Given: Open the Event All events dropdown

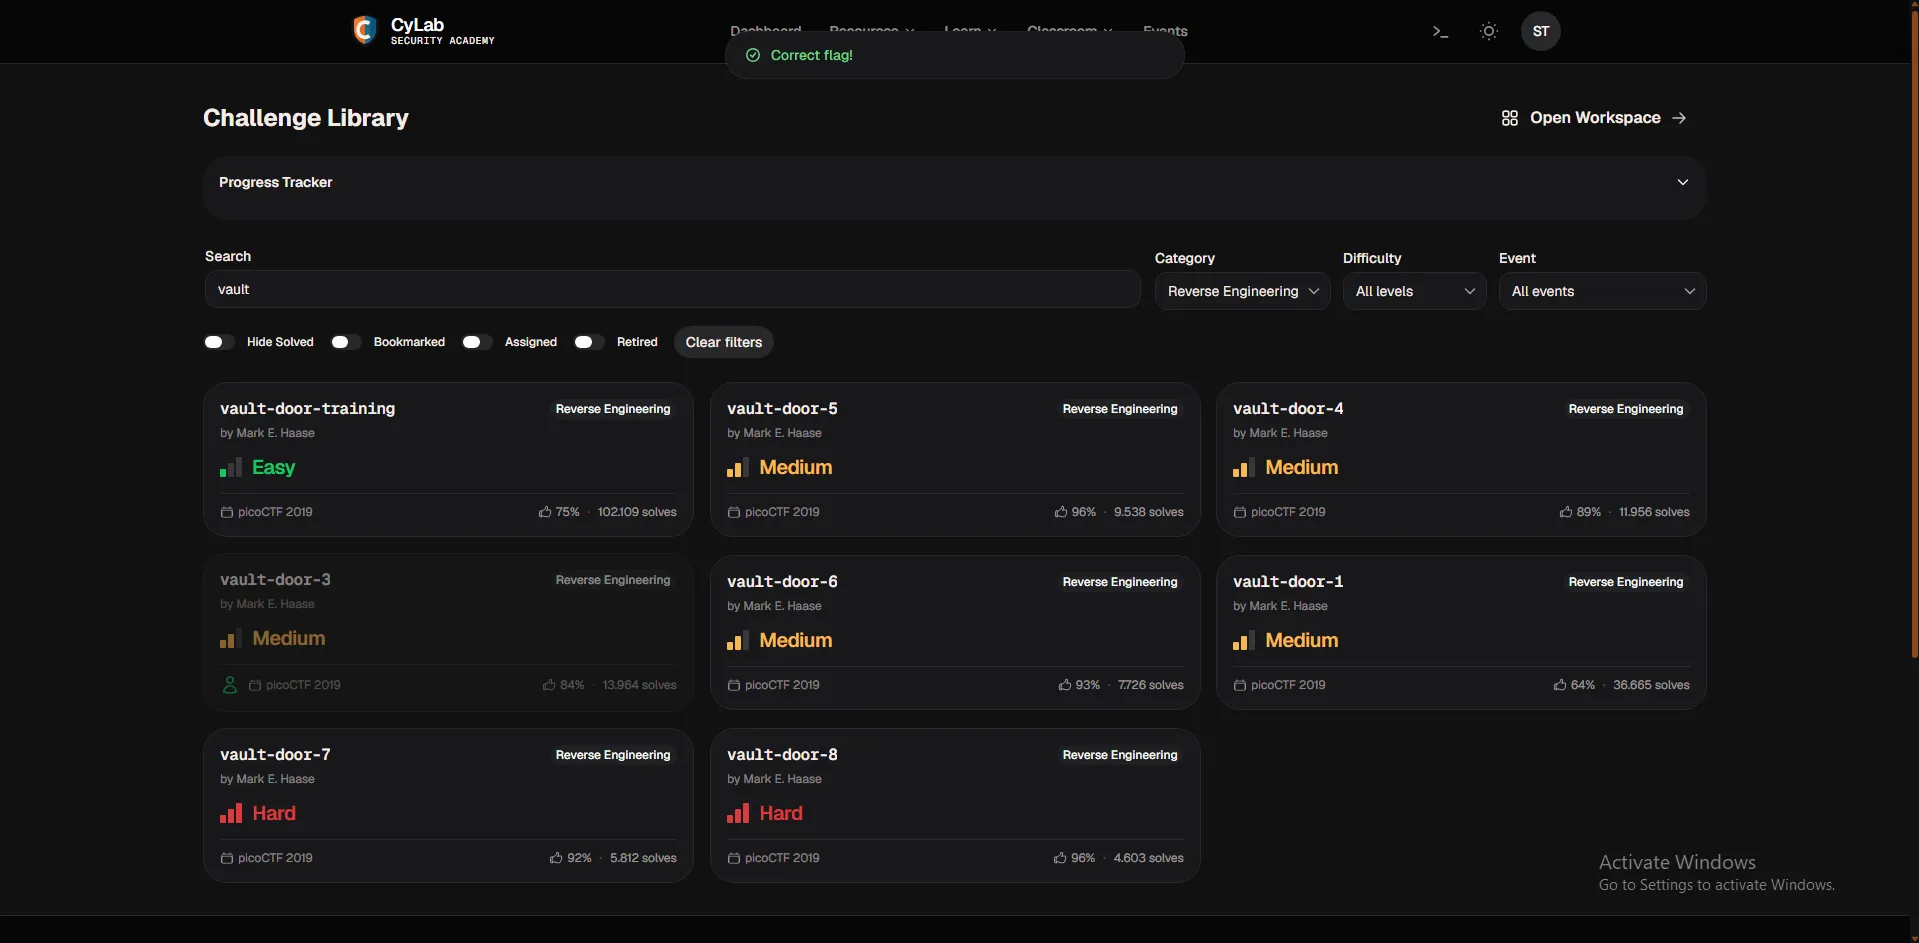Looking at the screenshot, I should point(1602,291).
